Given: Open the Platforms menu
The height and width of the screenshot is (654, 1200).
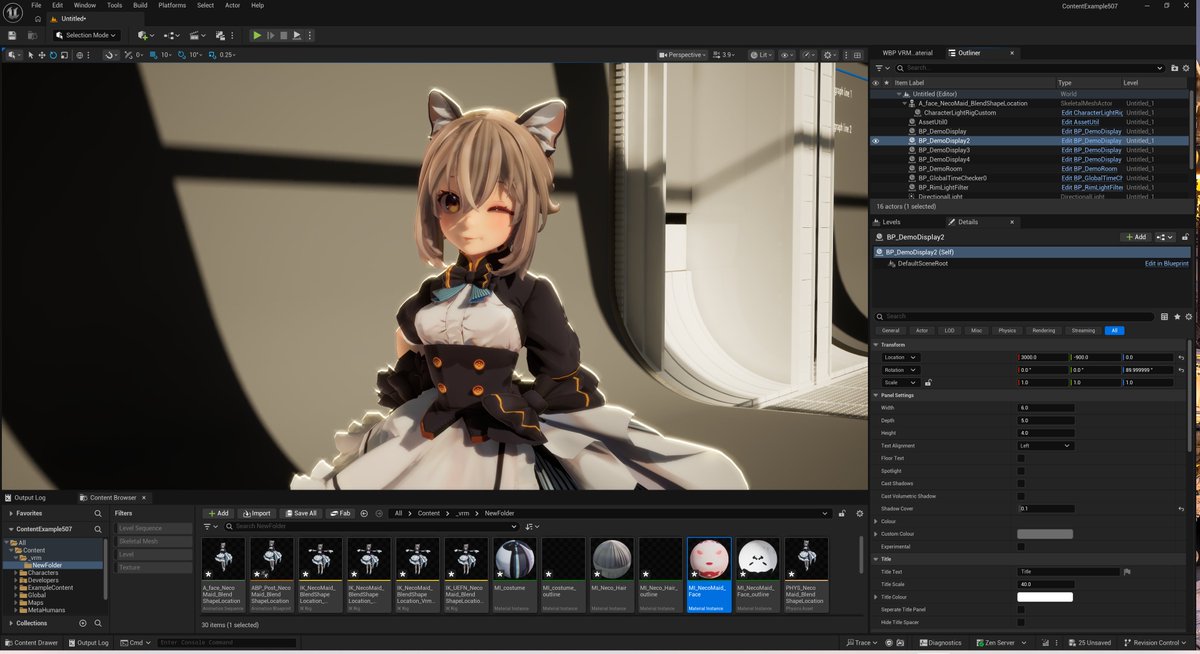Looking at the screenshot, I should (x=172, y=5).
